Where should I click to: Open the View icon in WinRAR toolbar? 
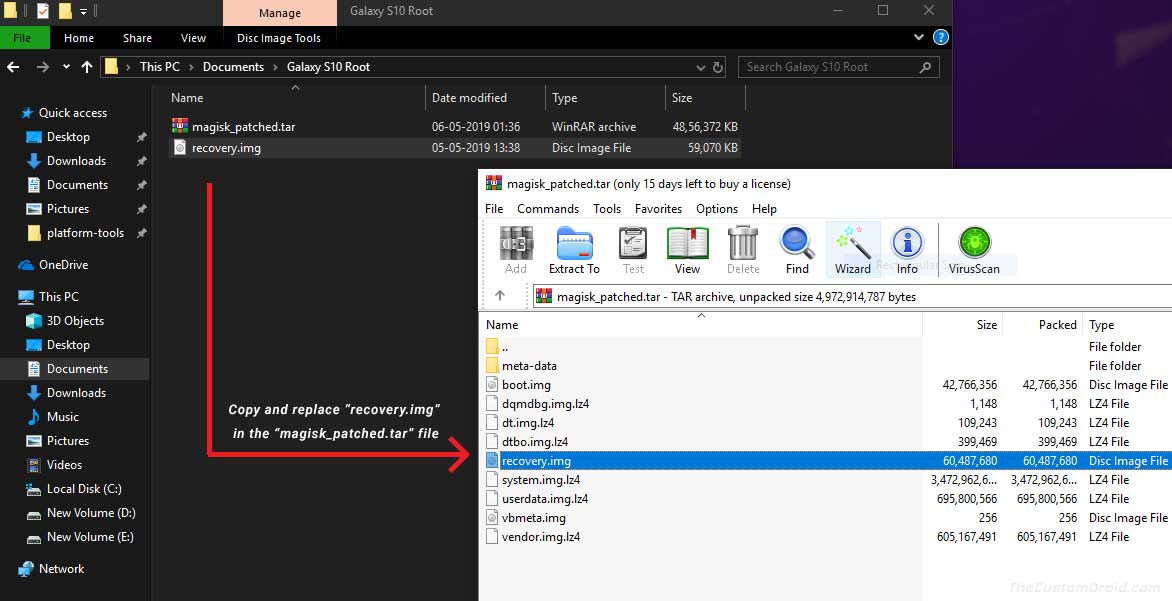pyautogui.click(x=687, y=250)
